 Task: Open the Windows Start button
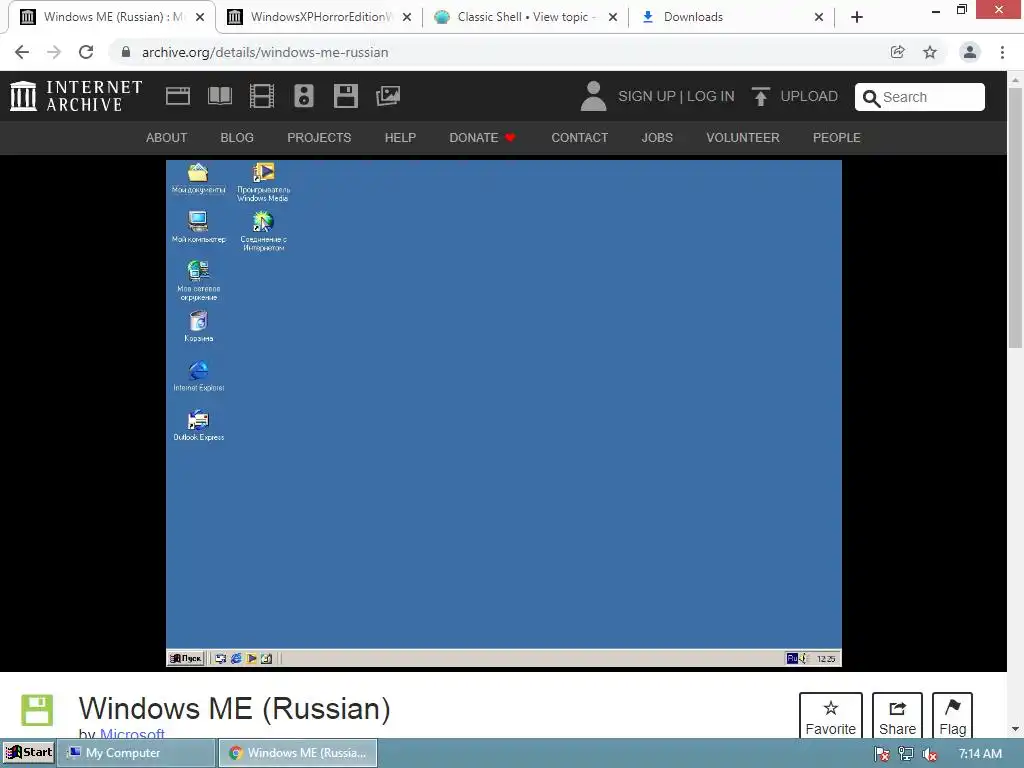click(x=29, y=753)
